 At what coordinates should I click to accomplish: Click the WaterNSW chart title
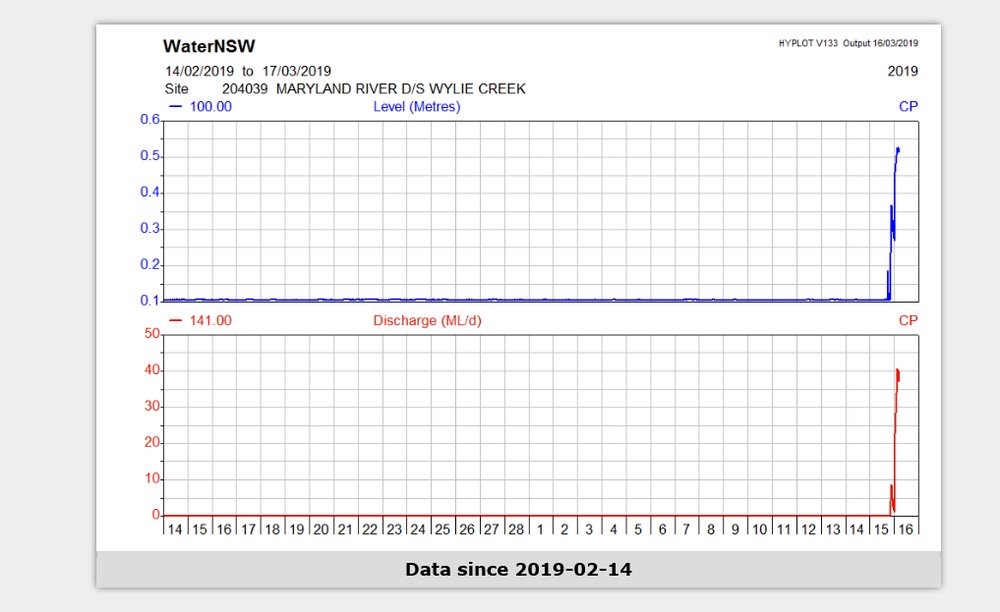209,46
